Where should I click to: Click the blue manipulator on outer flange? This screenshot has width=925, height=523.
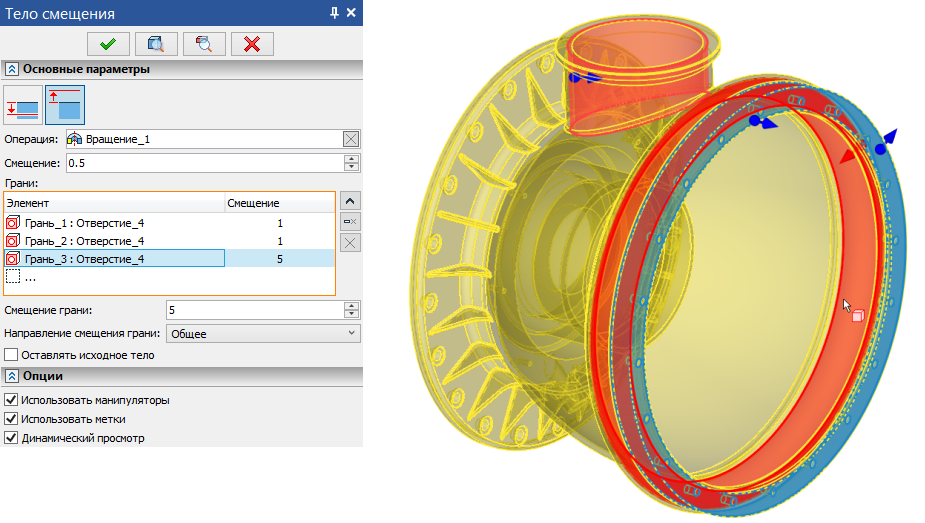pyautogui.click(x=885, y=143)
